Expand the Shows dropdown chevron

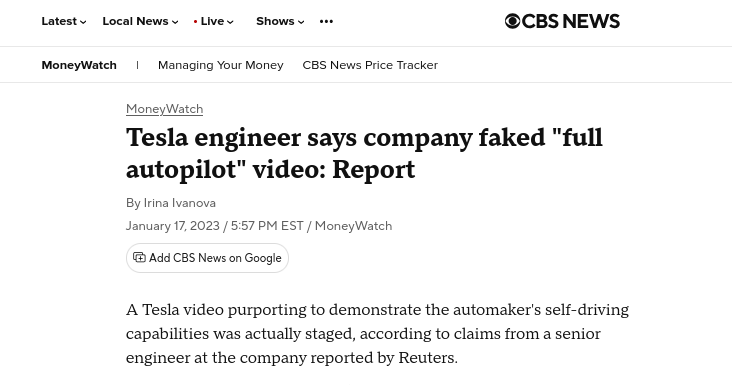click(x=301, y=22)
